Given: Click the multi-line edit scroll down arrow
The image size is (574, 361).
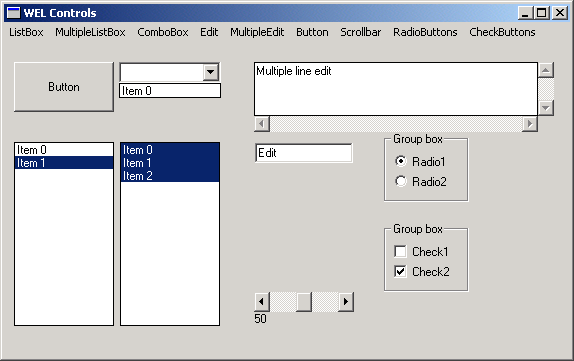Looking at the screenshot, I should point(546,108).
